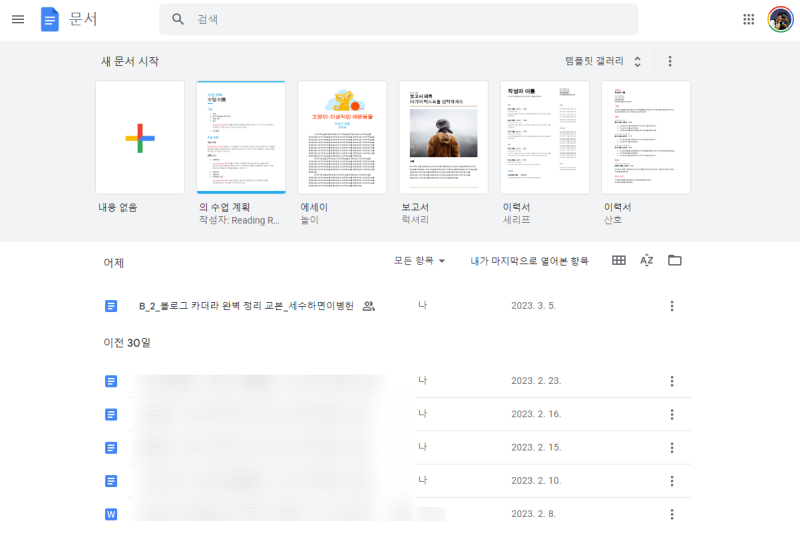Open the file picker folder icon
800x533 pixels.
[x=674, y=261]
